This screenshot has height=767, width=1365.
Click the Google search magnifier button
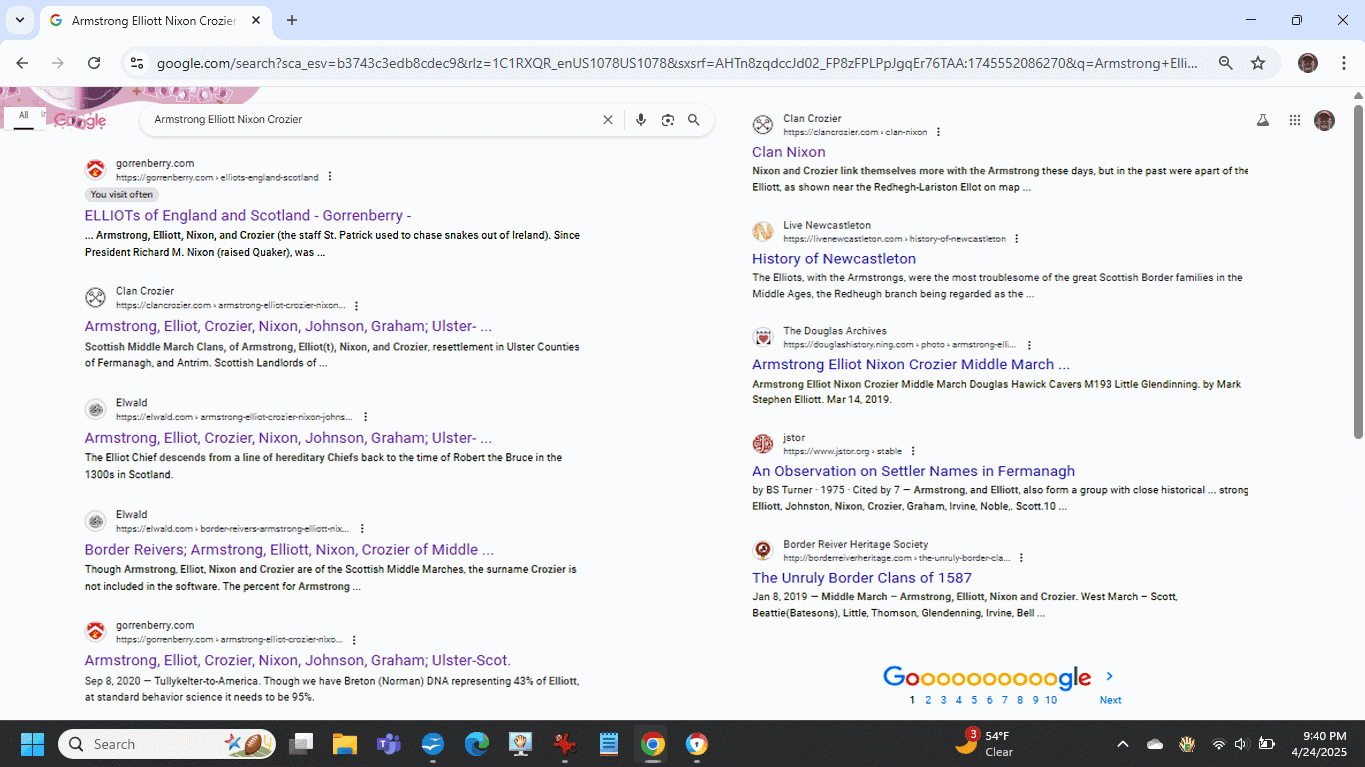tap(694, 120)
